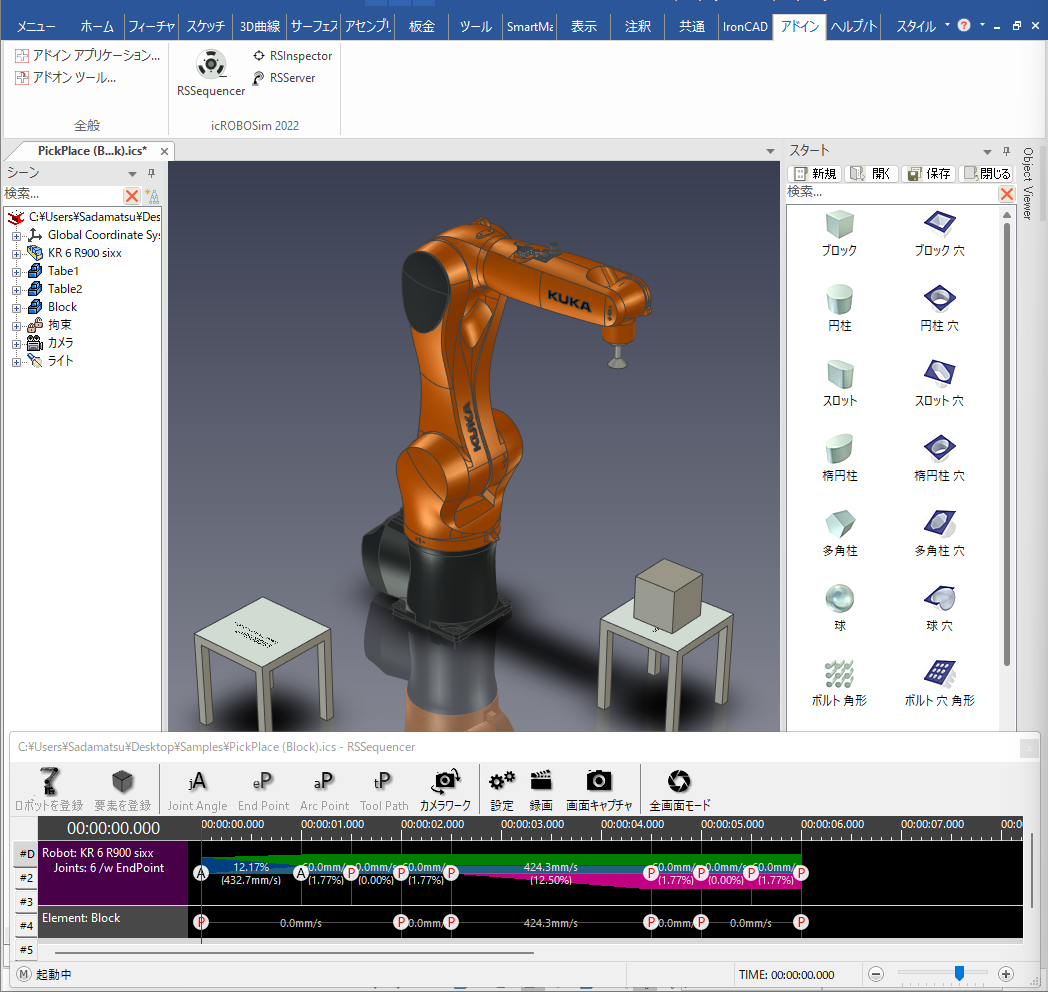
Task: Expand the KR 6 R900 sixx node
Action: [16, 254]
